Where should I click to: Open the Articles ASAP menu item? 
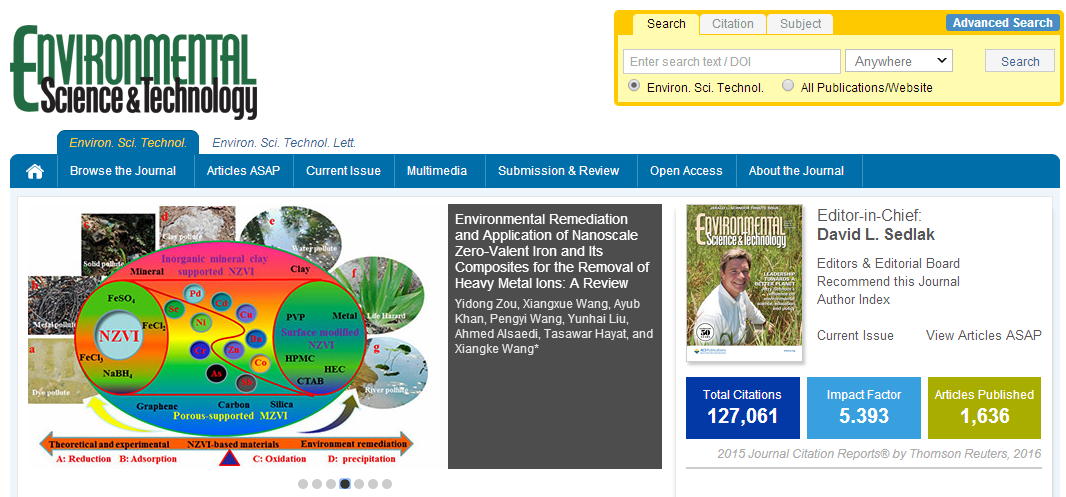(x=243, y=171)
